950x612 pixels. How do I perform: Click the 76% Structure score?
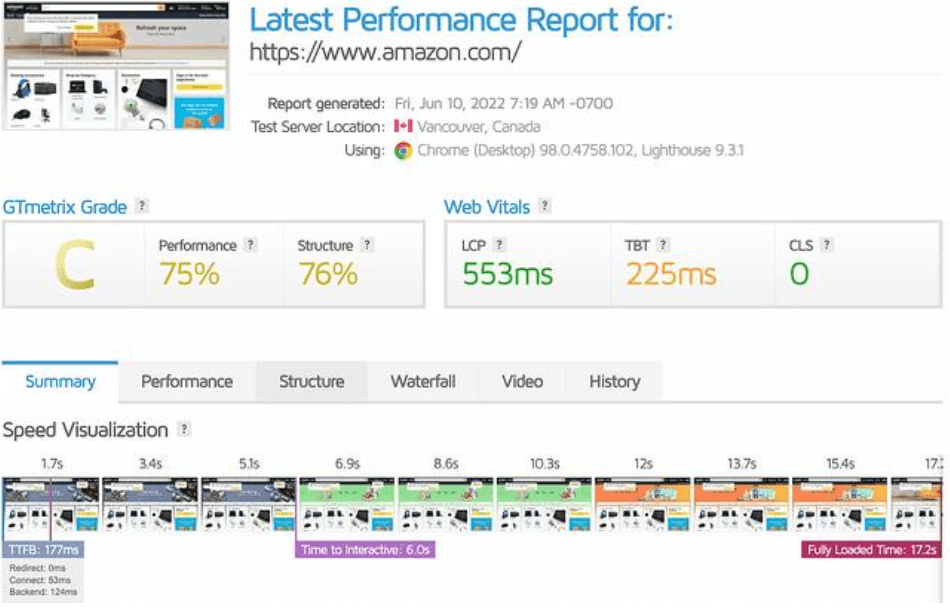pos(328,274)
